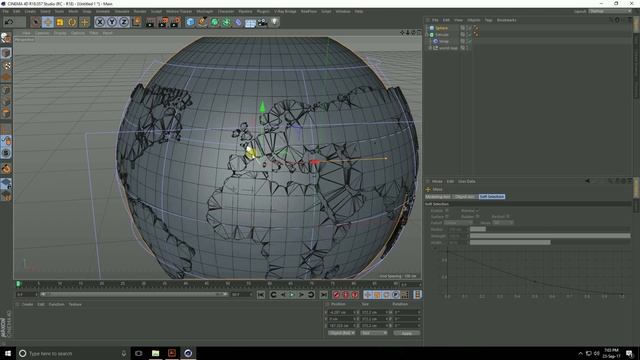Open the Deformer objects icon
The image size is (640, 360).
click(x=238, y=22)
